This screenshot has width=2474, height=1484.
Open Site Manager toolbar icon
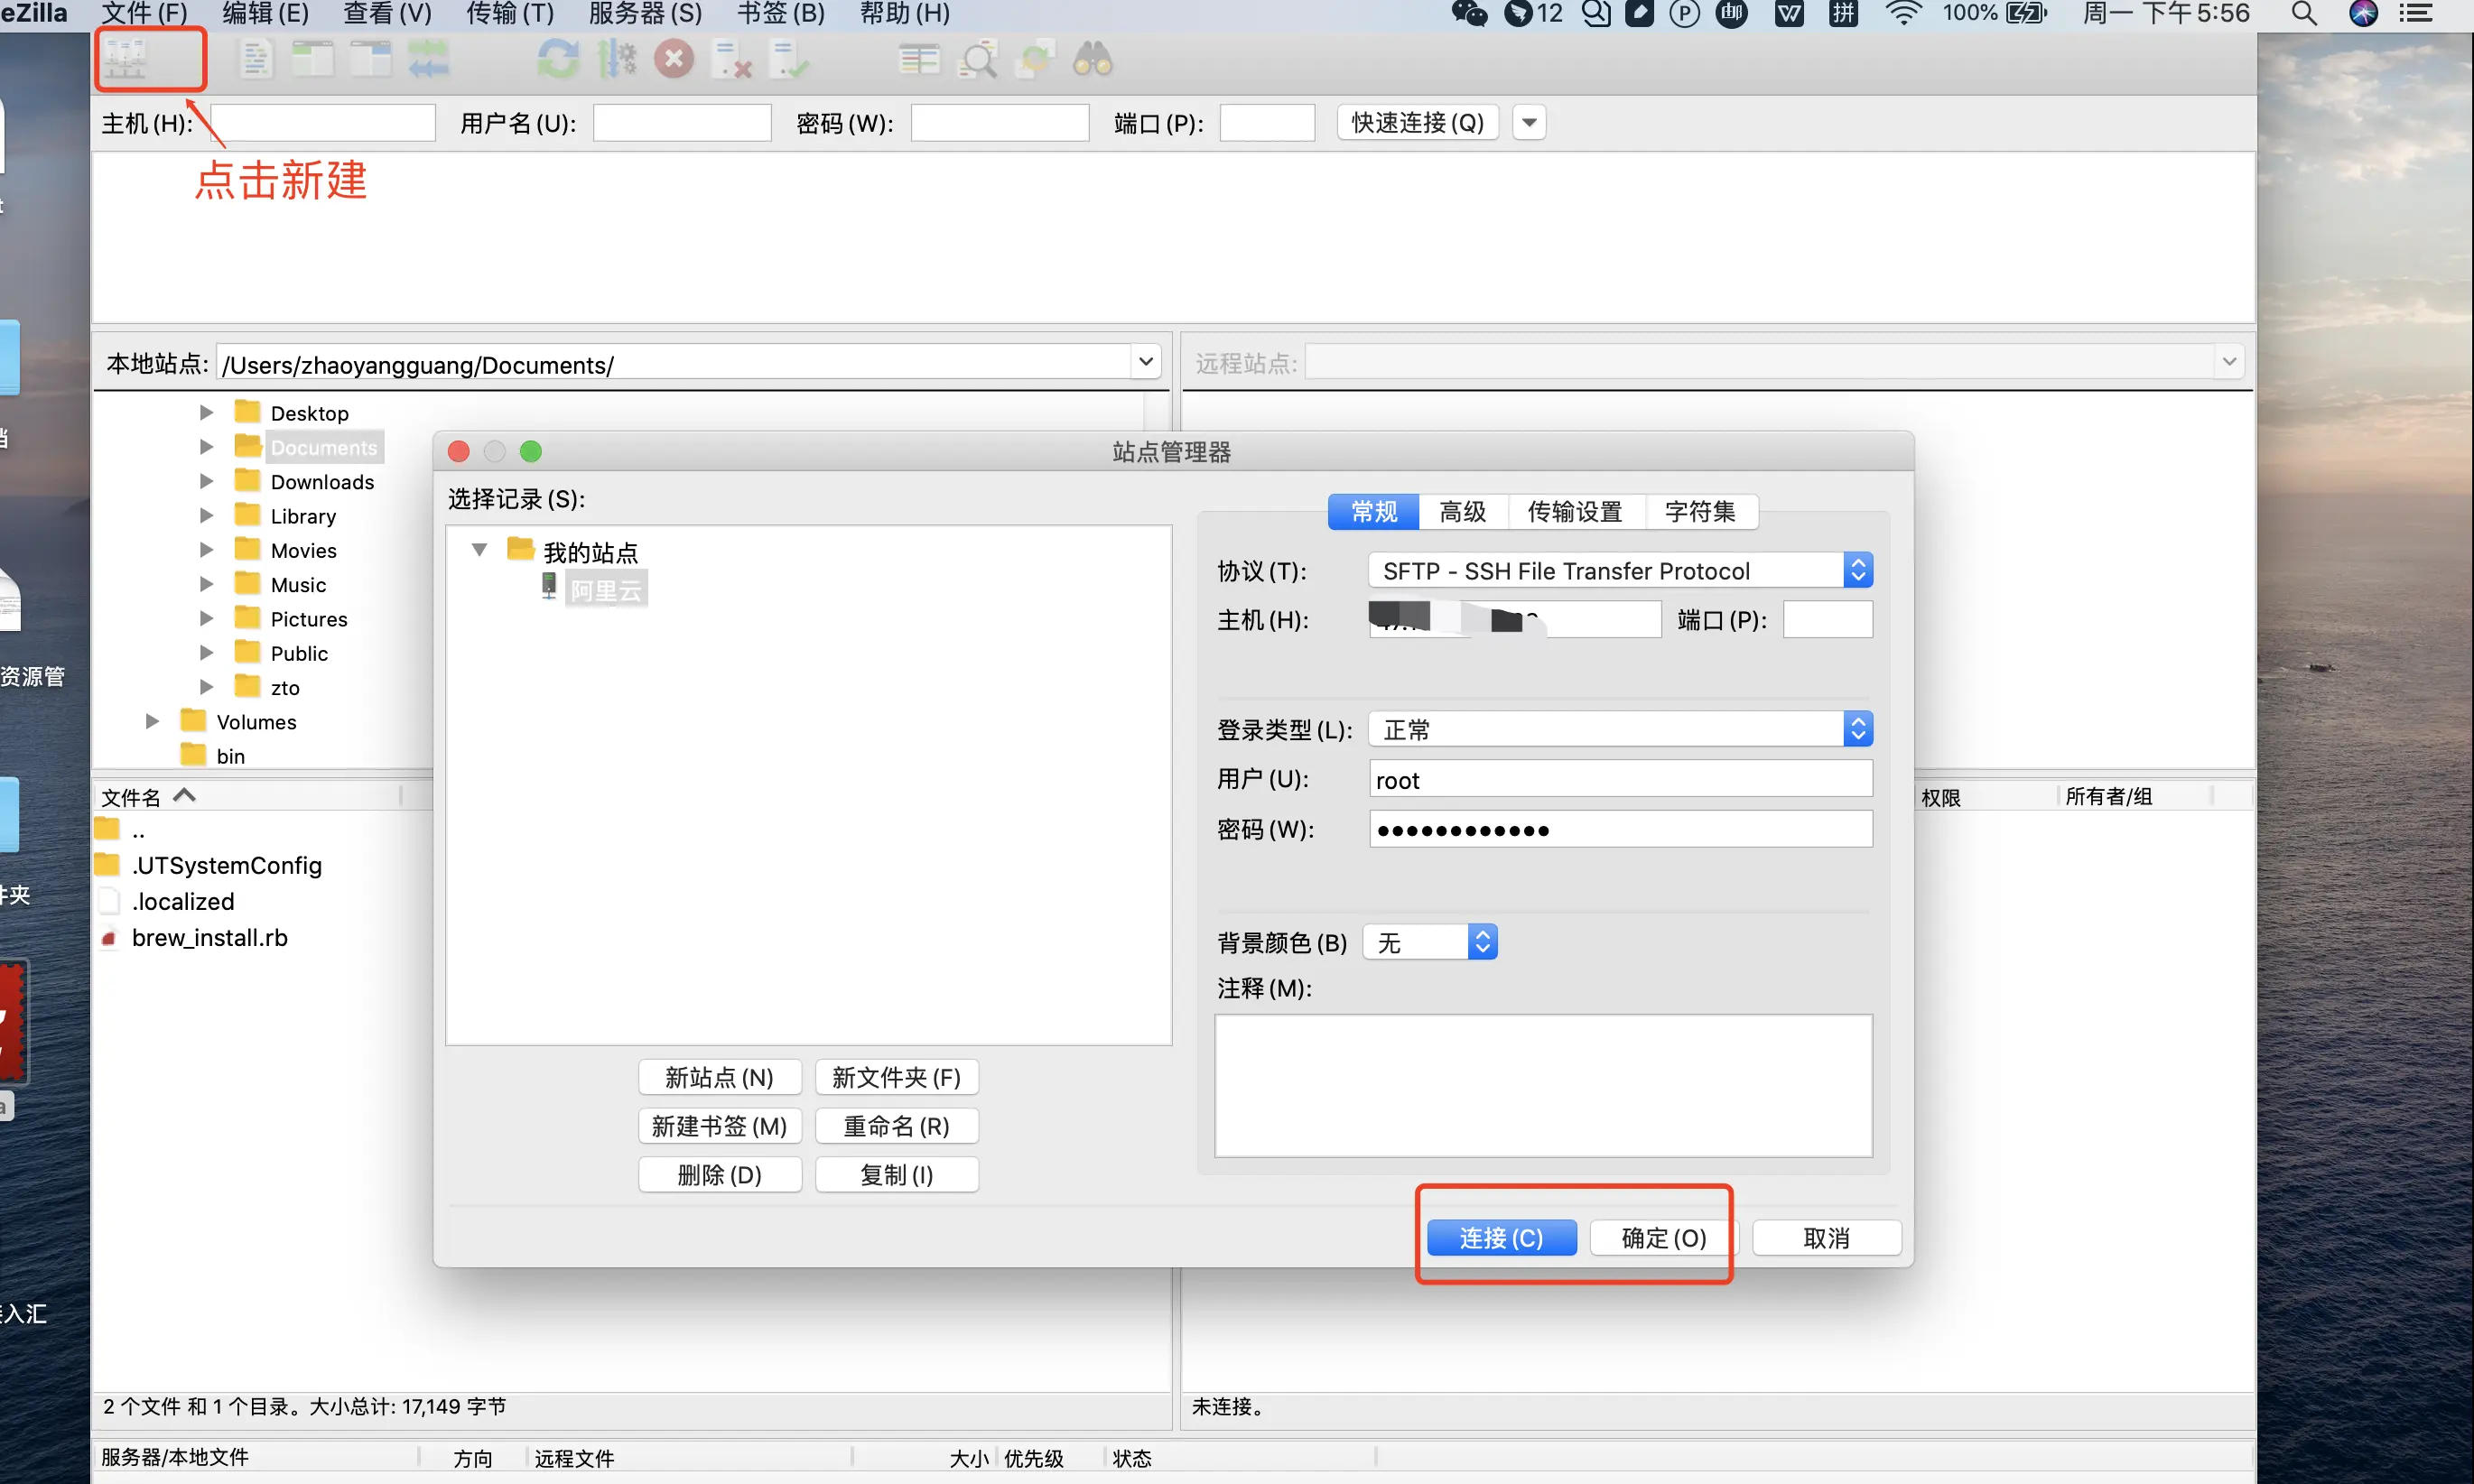[x=126, y=60]
